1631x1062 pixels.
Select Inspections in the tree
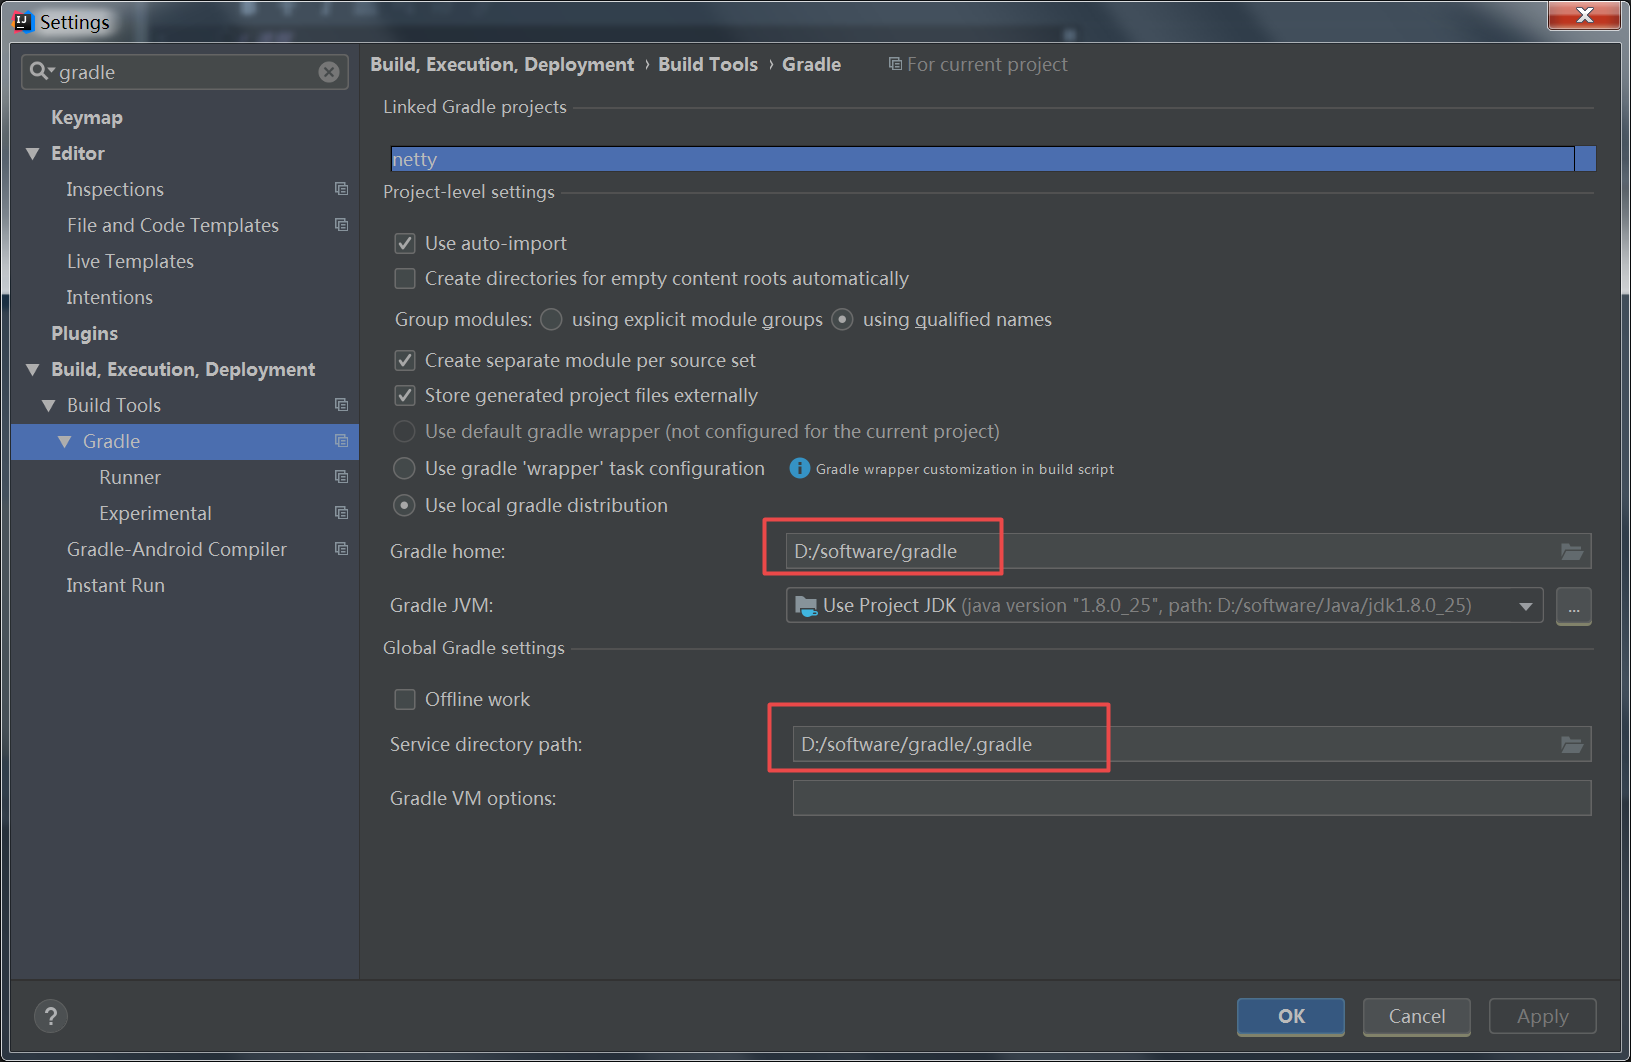pyautogui.click(x=115, y=189)
